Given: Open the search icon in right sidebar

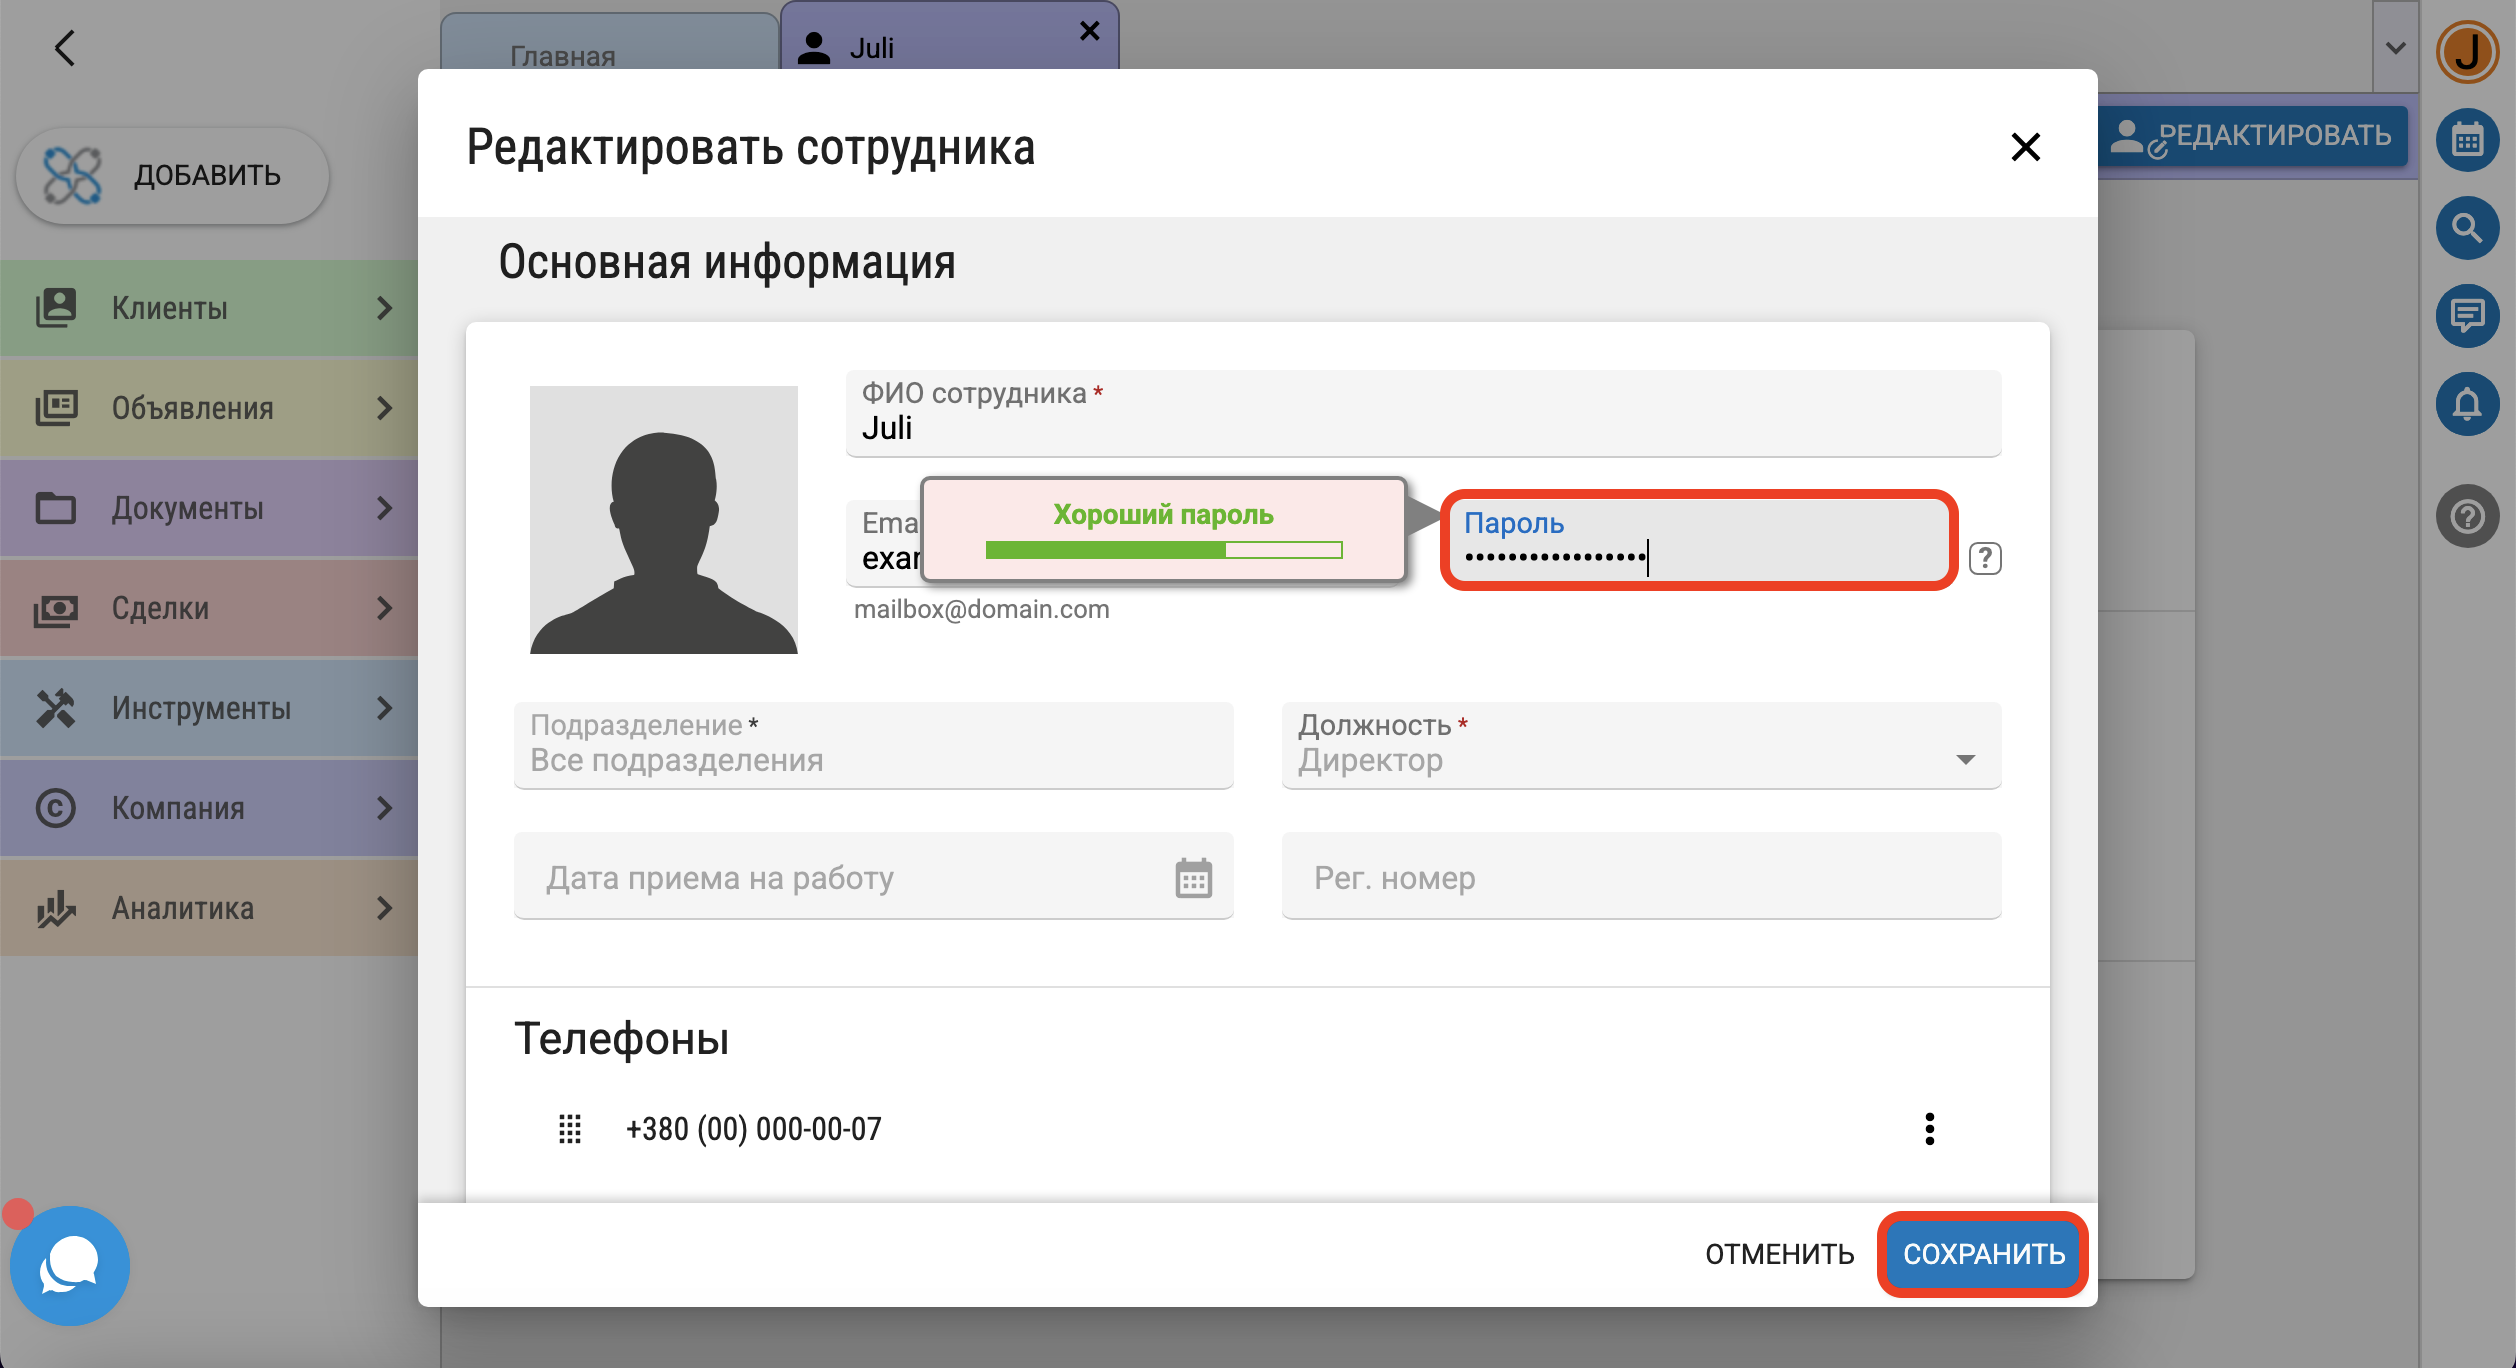Looking at the screenshot, I should pyautogui.click(x=2467, y=228).
